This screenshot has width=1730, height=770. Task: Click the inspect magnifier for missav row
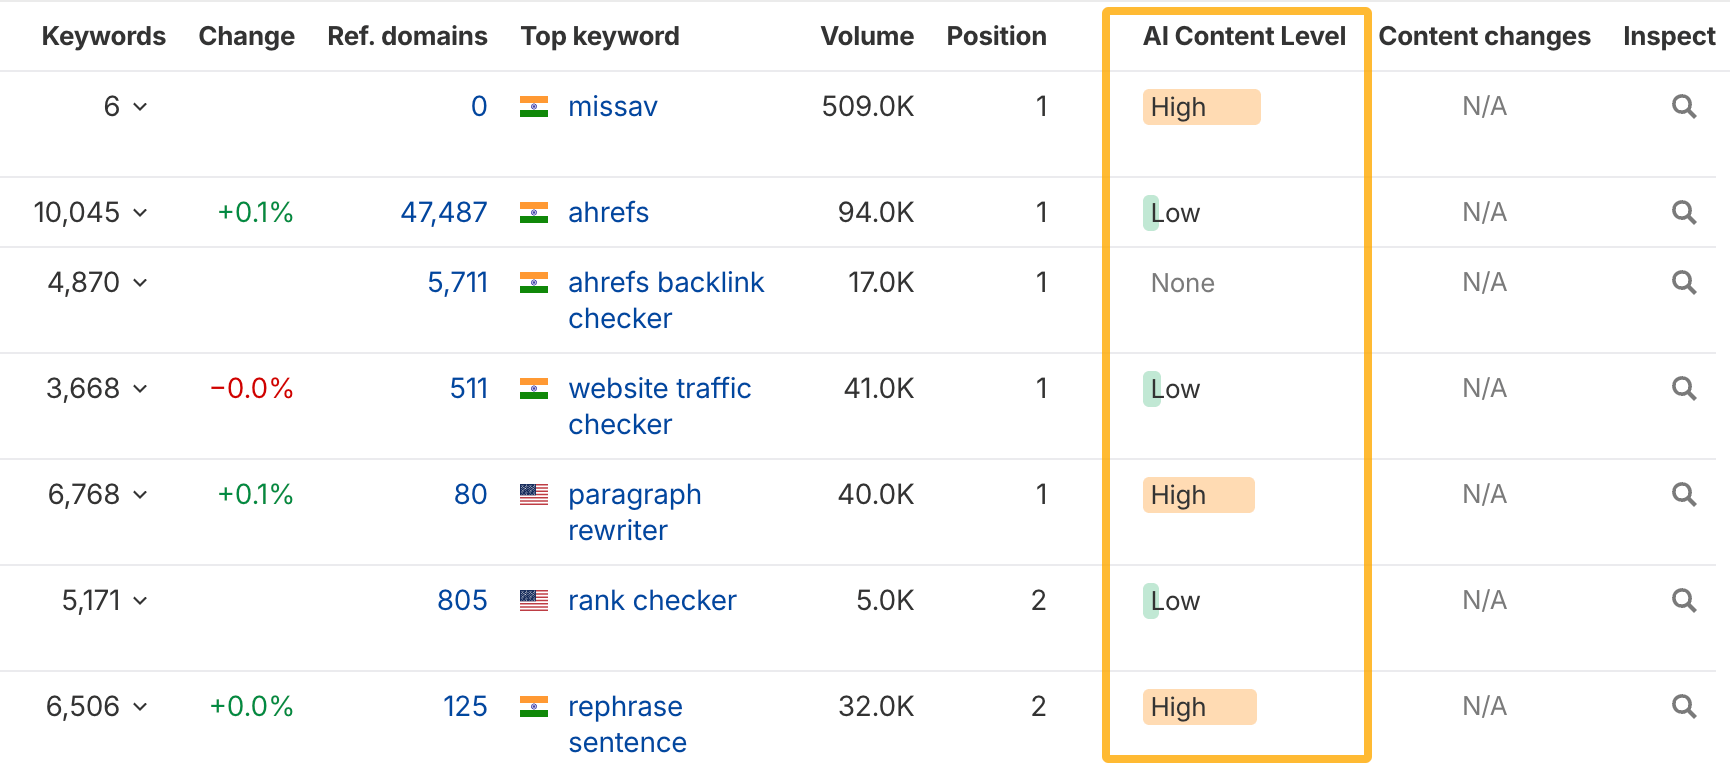coord(1684,106)
